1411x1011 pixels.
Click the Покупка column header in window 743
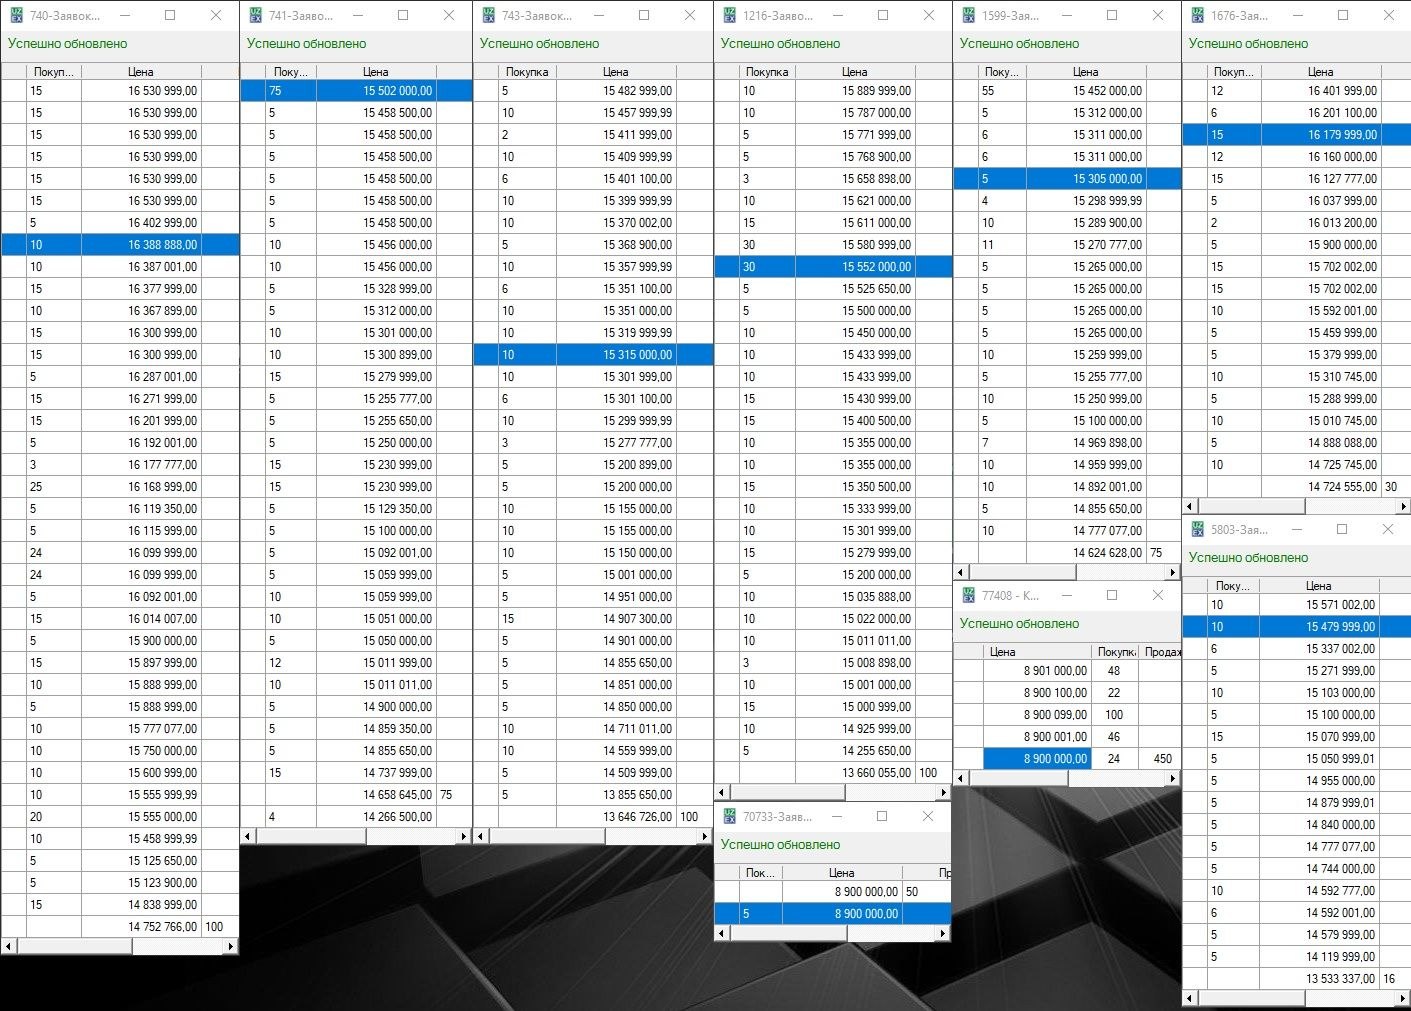click(526, 72)
